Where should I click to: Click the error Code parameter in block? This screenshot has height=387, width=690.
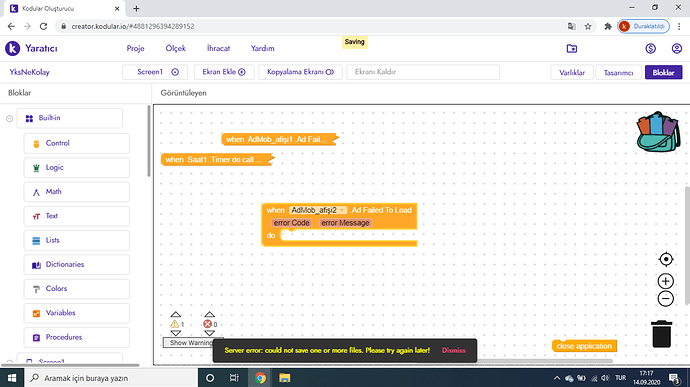tap(291, 223)
